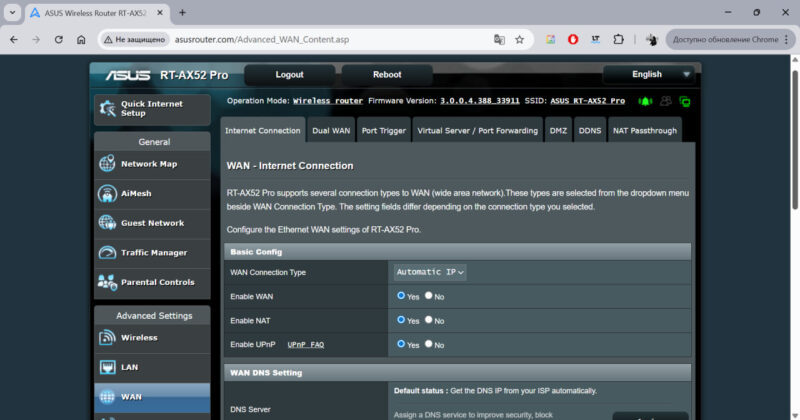Open the browser profile avatar
This screenshot has width=800, height=420.
[652, 39]
